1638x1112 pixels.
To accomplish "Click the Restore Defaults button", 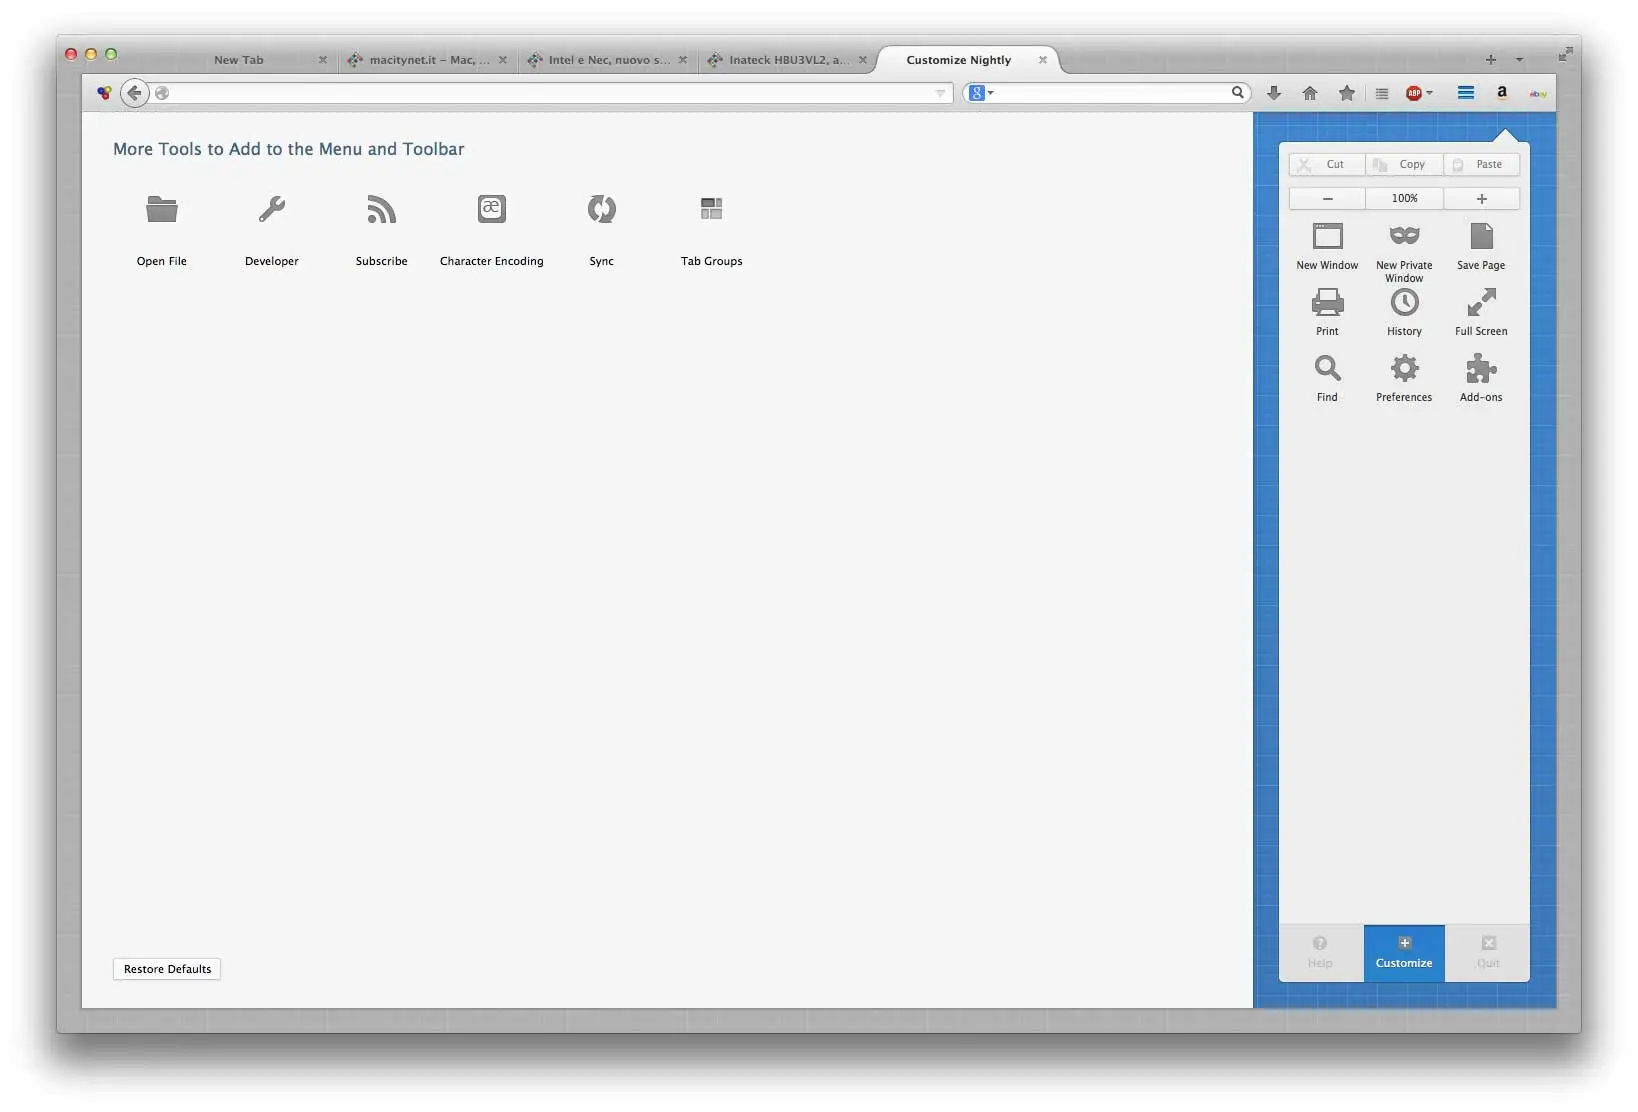I will pyautogui.click(x=167, y=969).
